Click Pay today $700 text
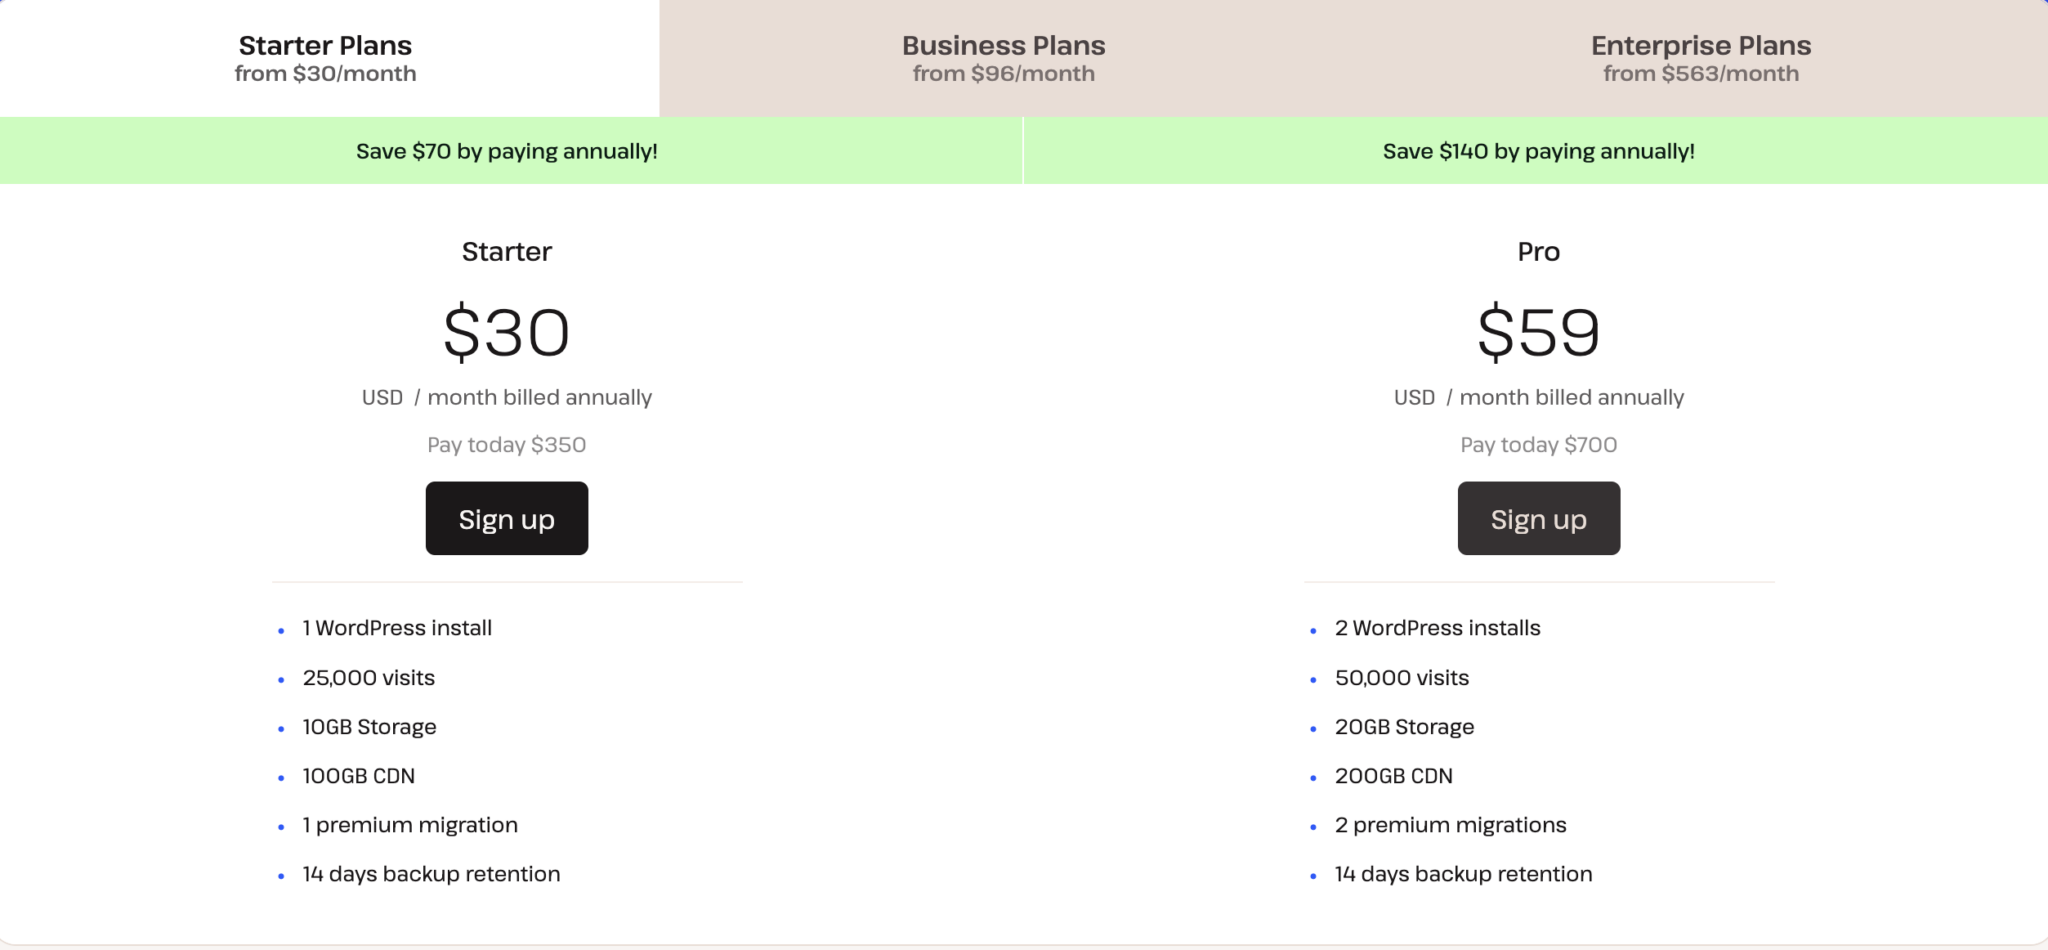 (x=1538, y=444)
